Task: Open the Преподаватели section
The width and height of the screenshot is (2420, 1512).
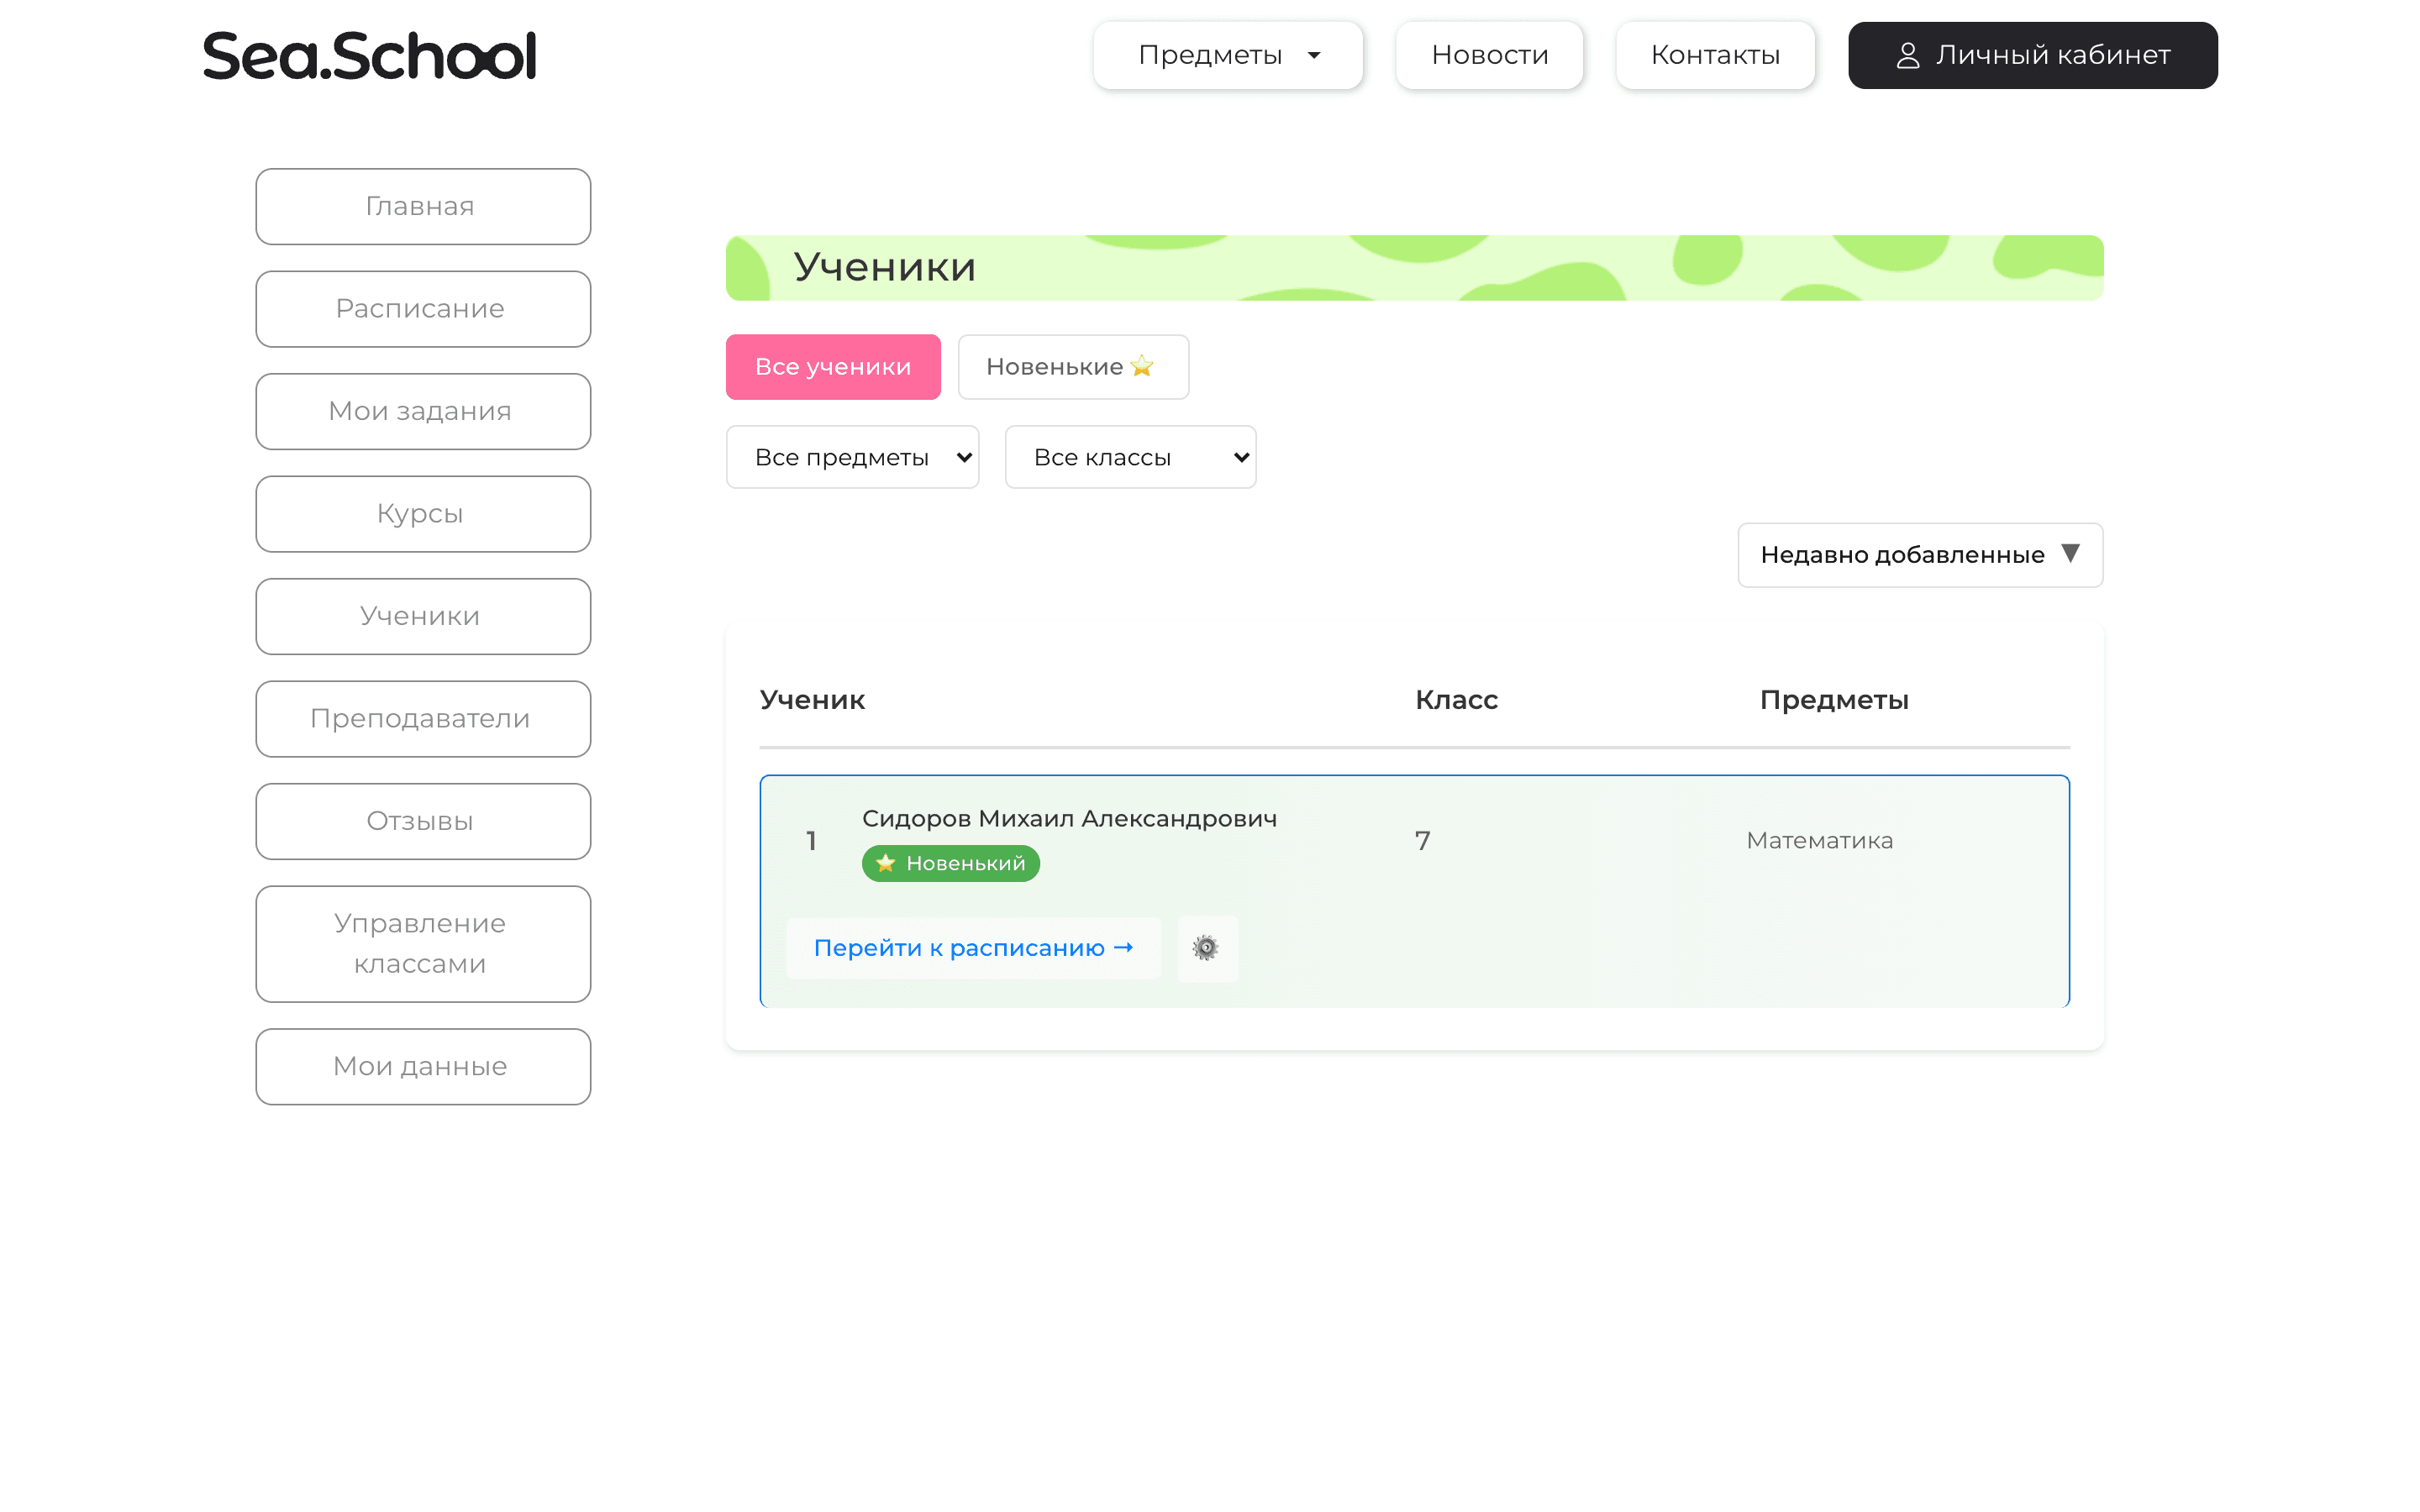Action: click(x=423, y=719)
